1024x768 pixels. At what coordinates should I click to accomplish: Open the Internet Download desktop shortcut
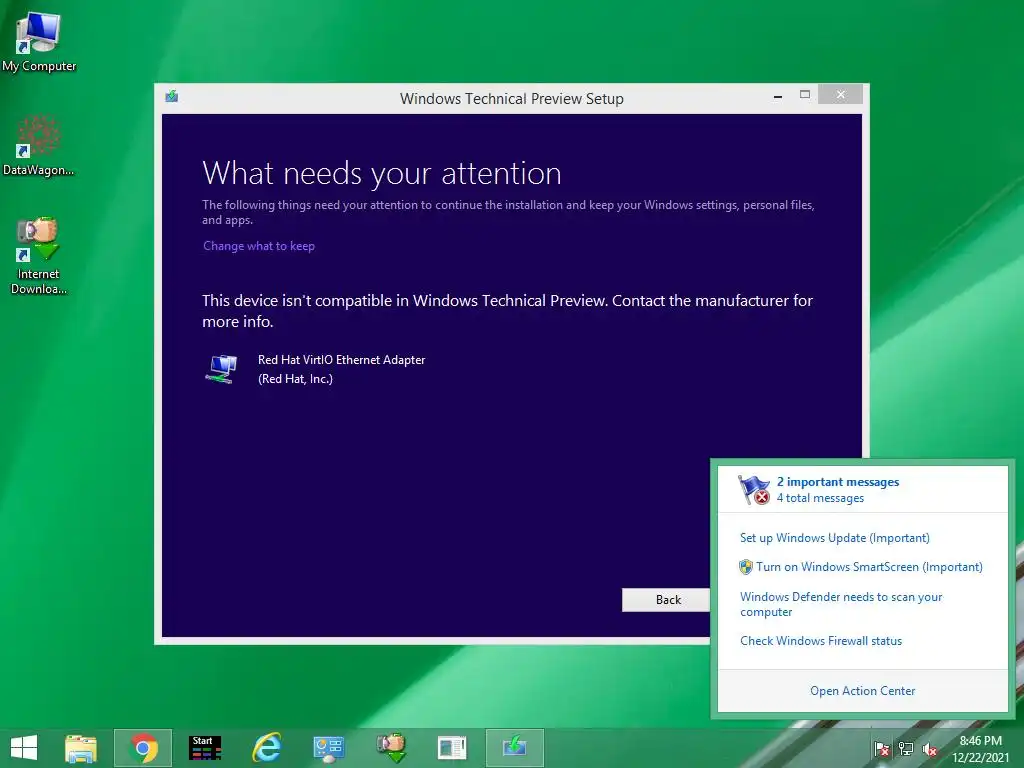pos(39,255)
